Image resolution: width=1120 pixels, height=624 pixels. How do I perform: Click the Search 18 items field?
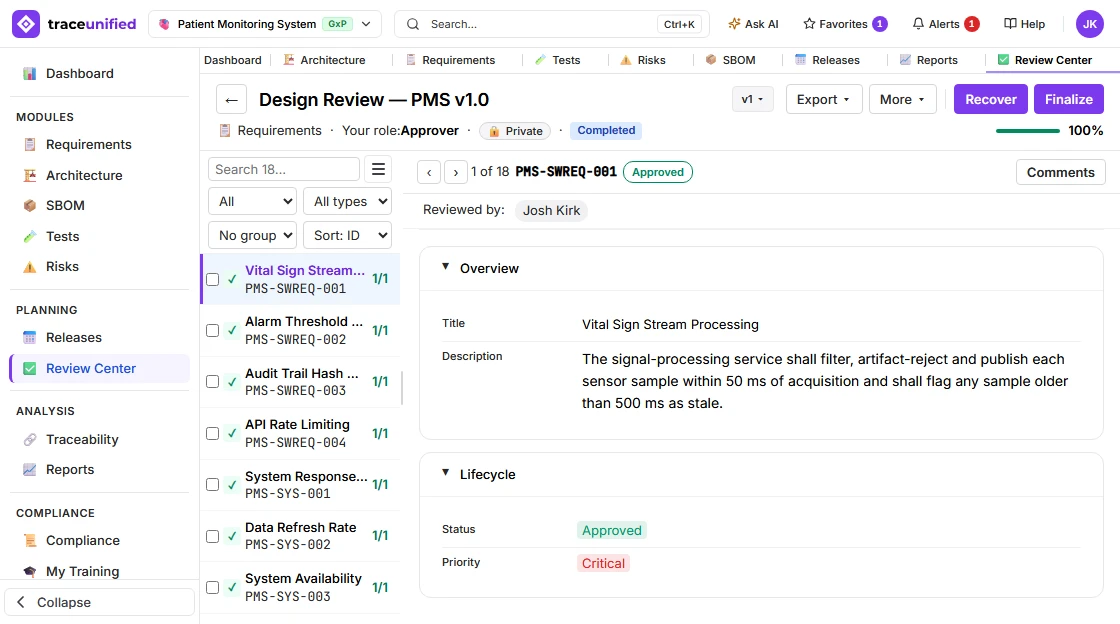click(x=284, y=169)
